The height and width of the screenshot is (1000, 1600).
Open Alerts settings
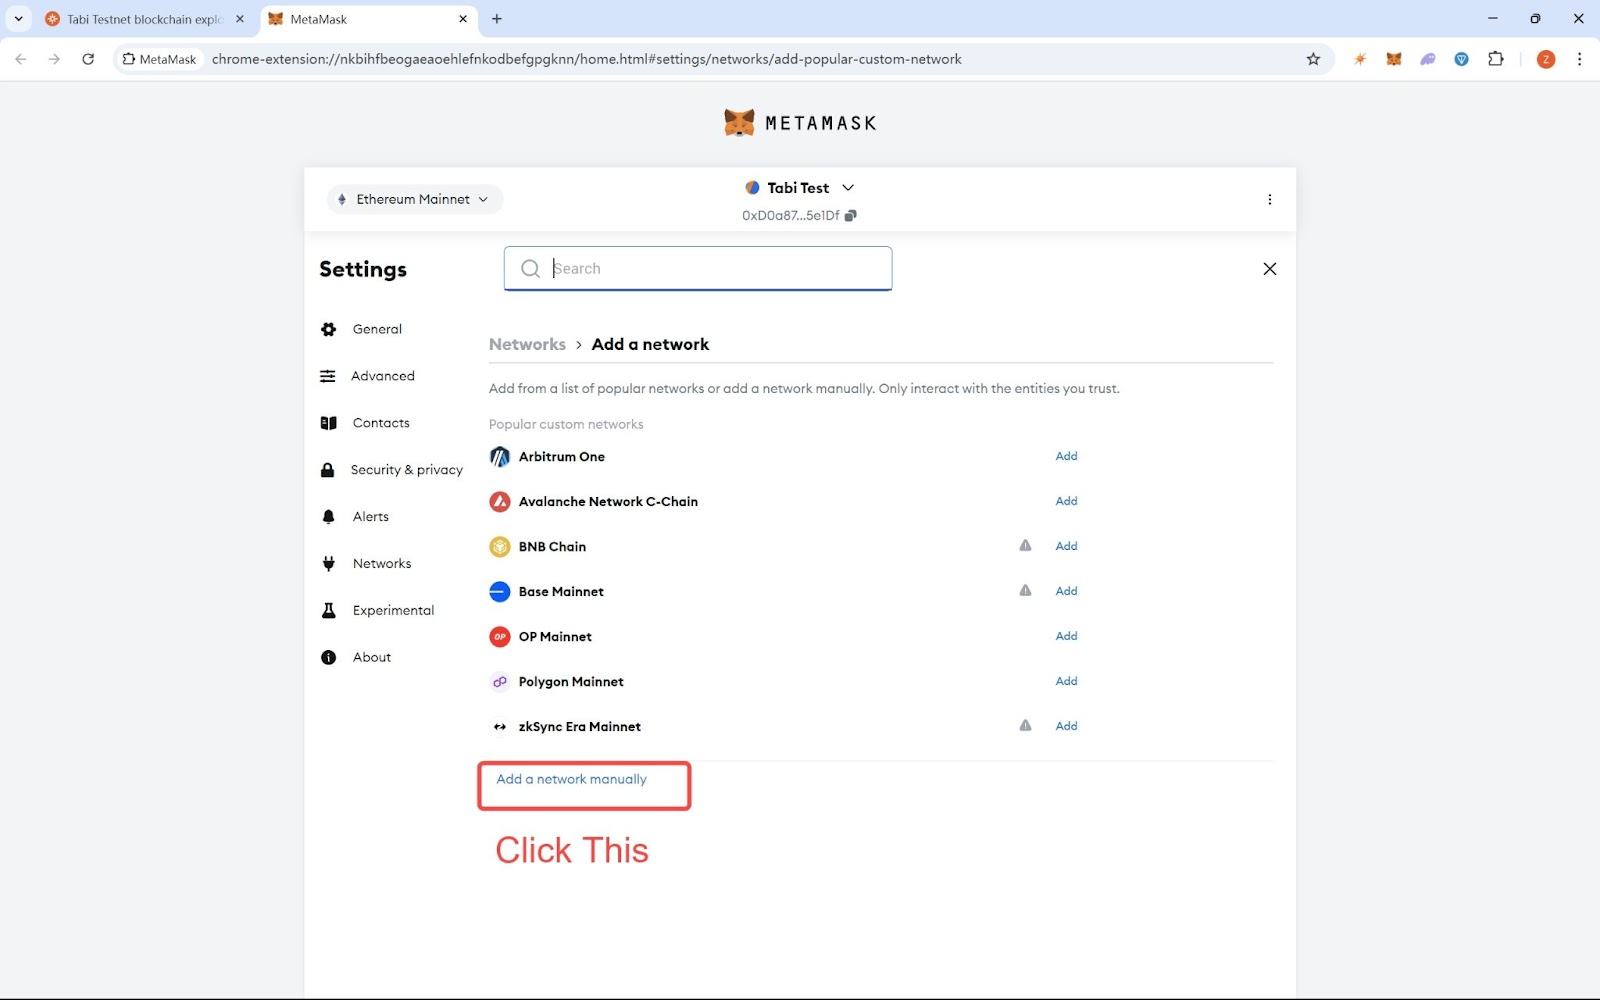pos(370,517)
